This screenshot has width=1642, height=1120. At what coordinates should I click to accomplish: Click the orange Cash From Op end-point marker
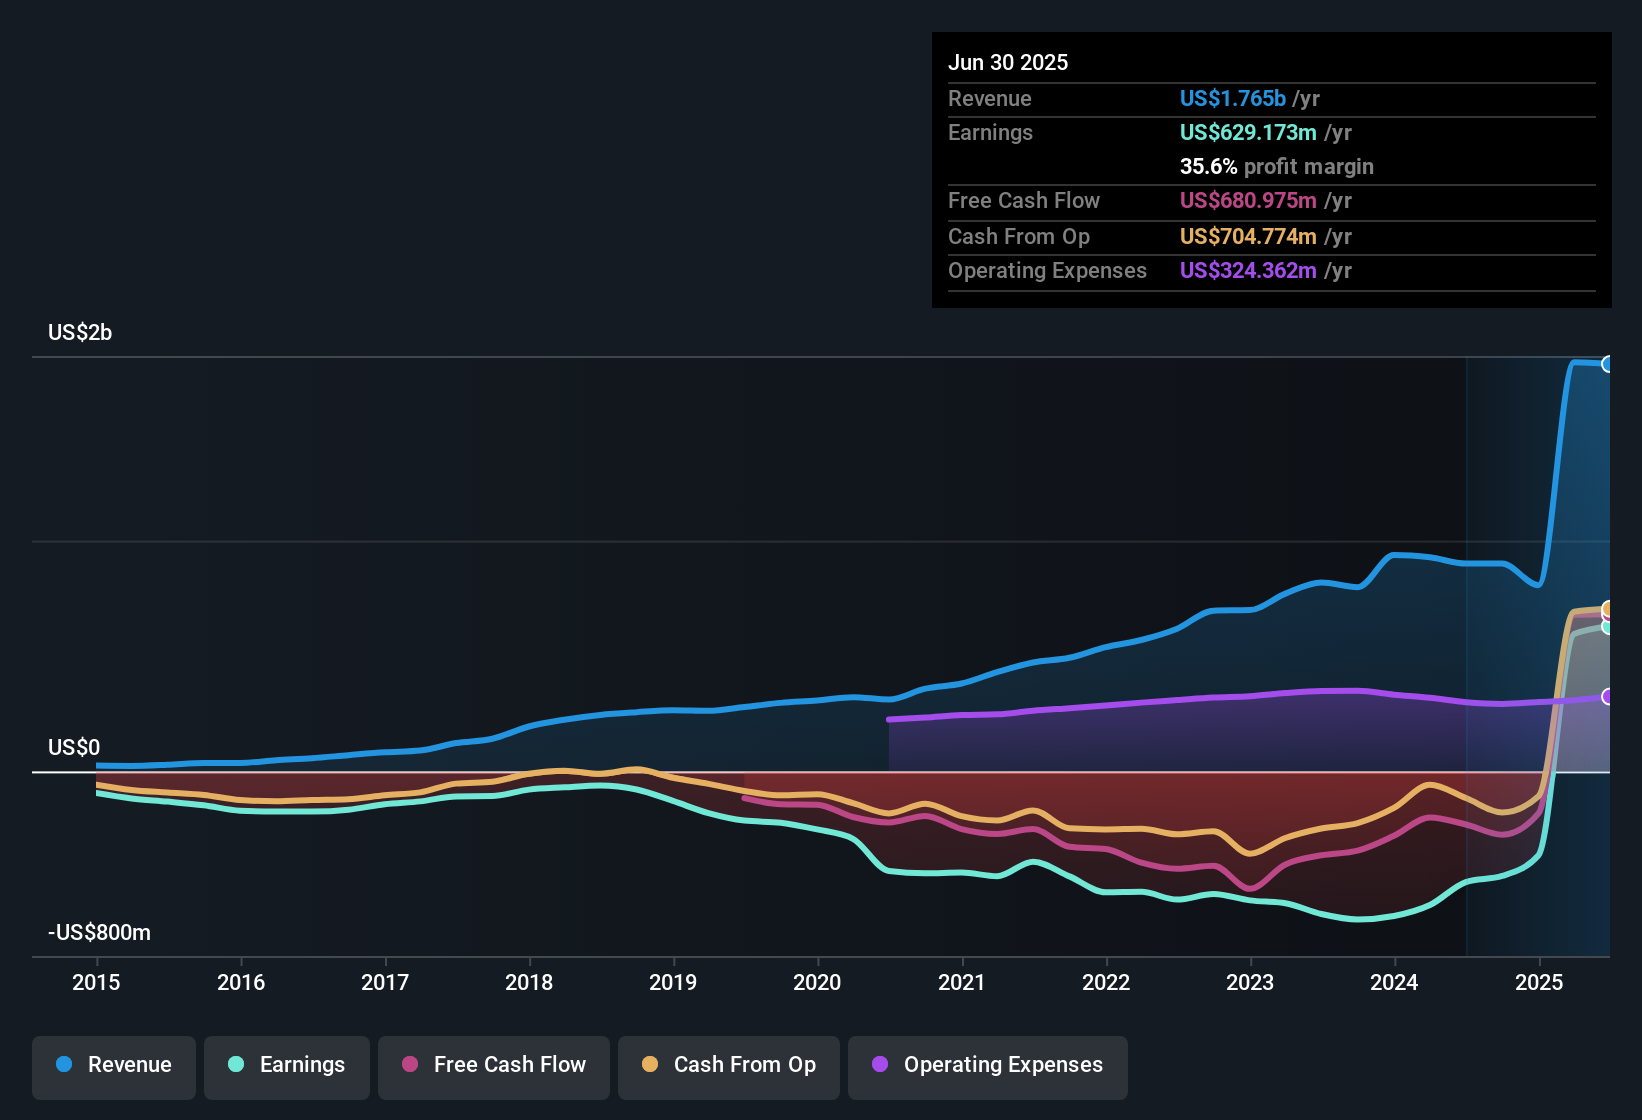(x=1608, y=609)
